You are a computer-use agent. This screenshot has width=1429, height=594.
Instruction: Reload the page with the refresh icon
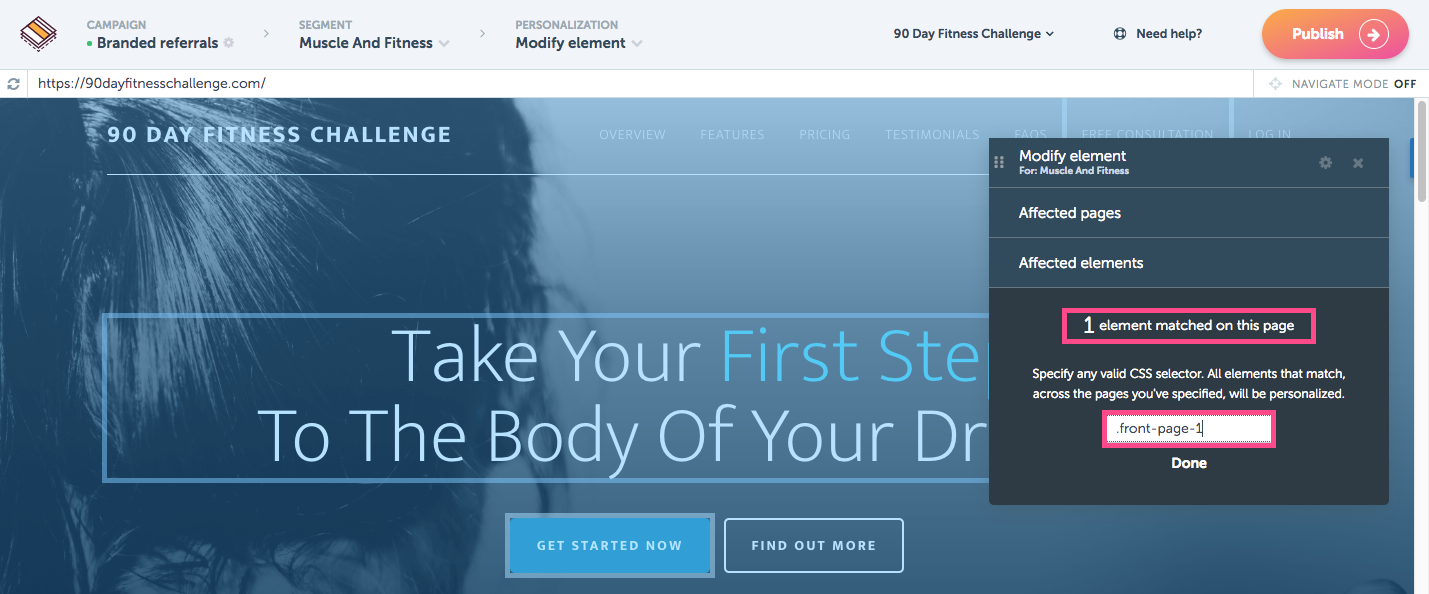pyautogui.click(x=13, y=84)
